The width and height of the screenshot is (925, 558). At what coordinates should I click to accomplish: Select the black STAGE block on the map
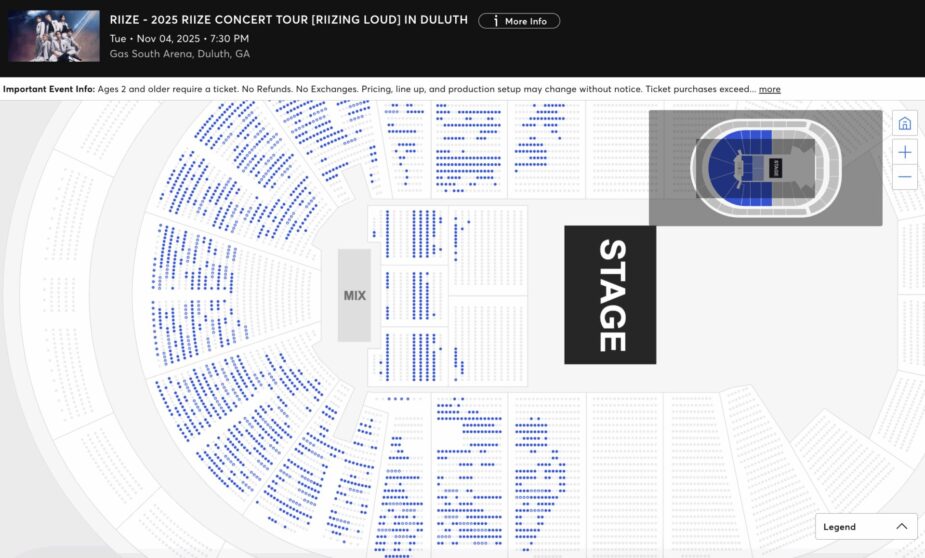610,295
